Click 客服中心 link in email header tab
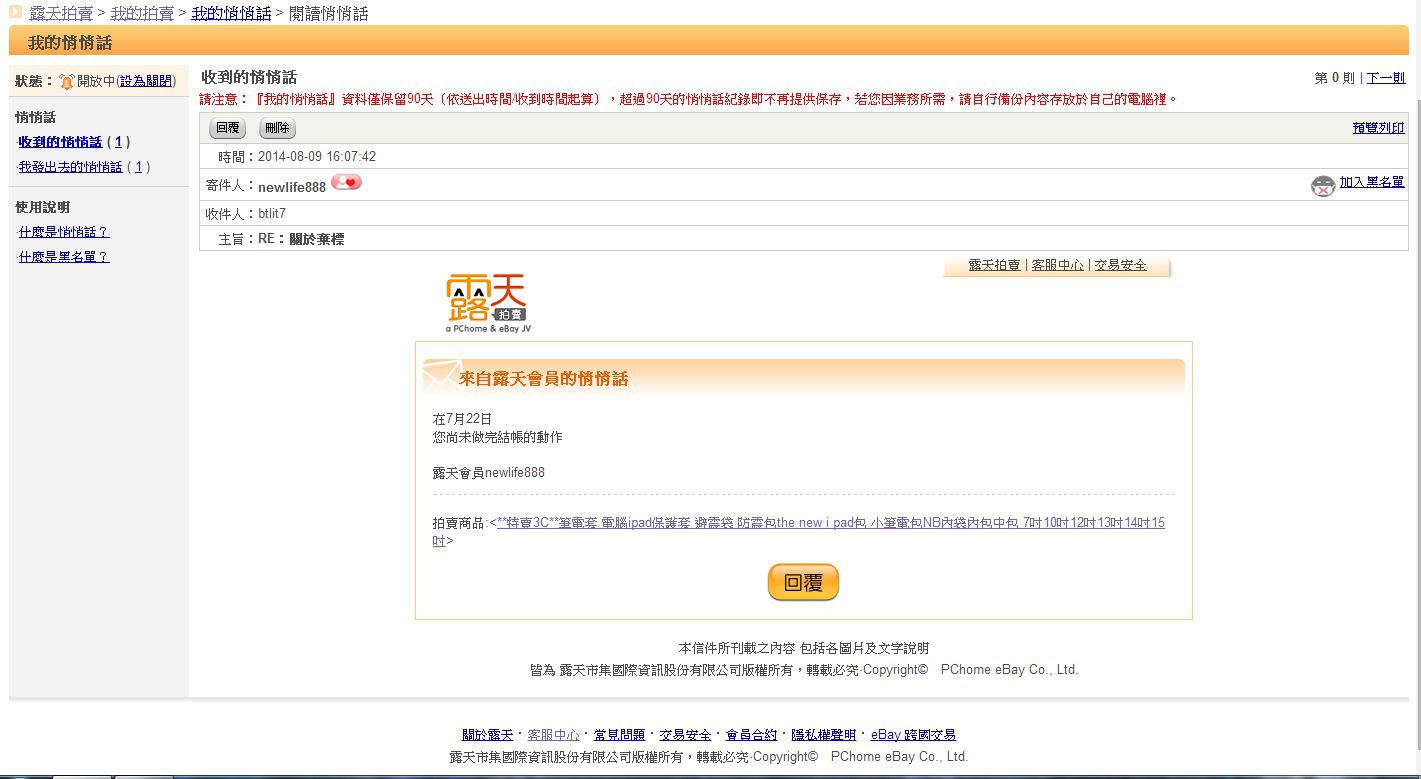 coord(1057,266)
